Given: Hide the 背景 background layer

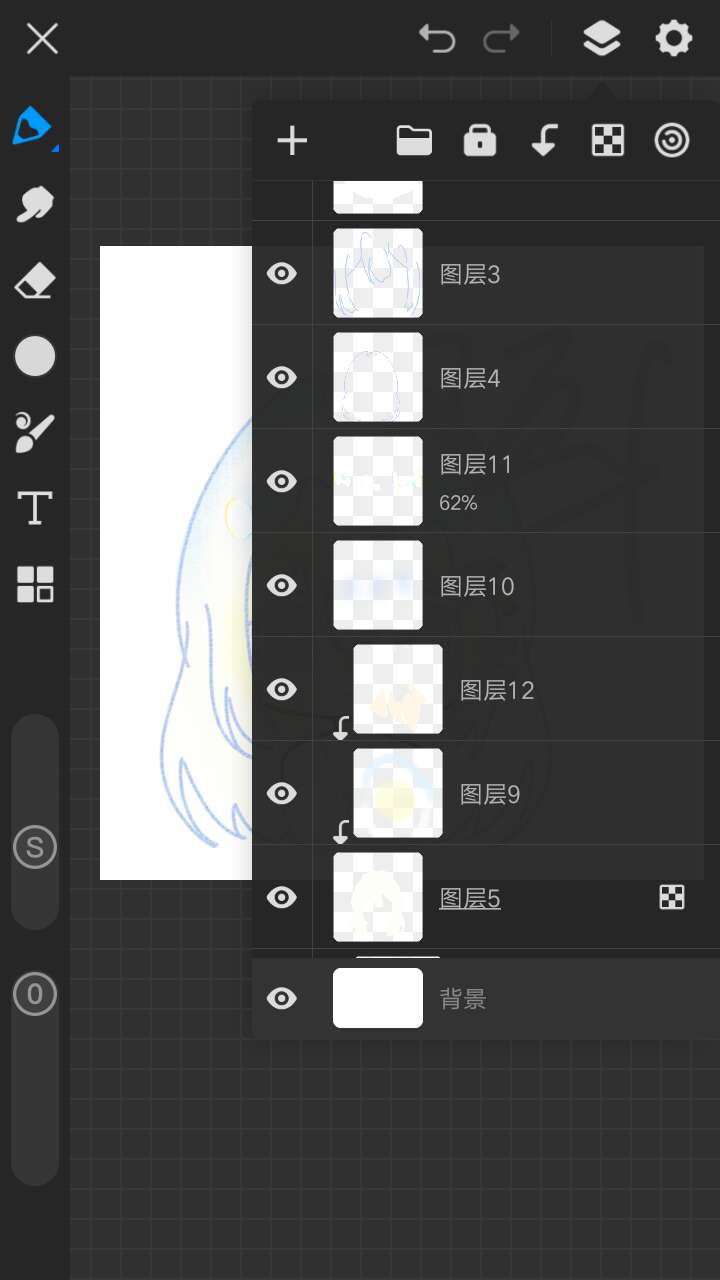Looking at the screenshot, I should tap(282, 998).
